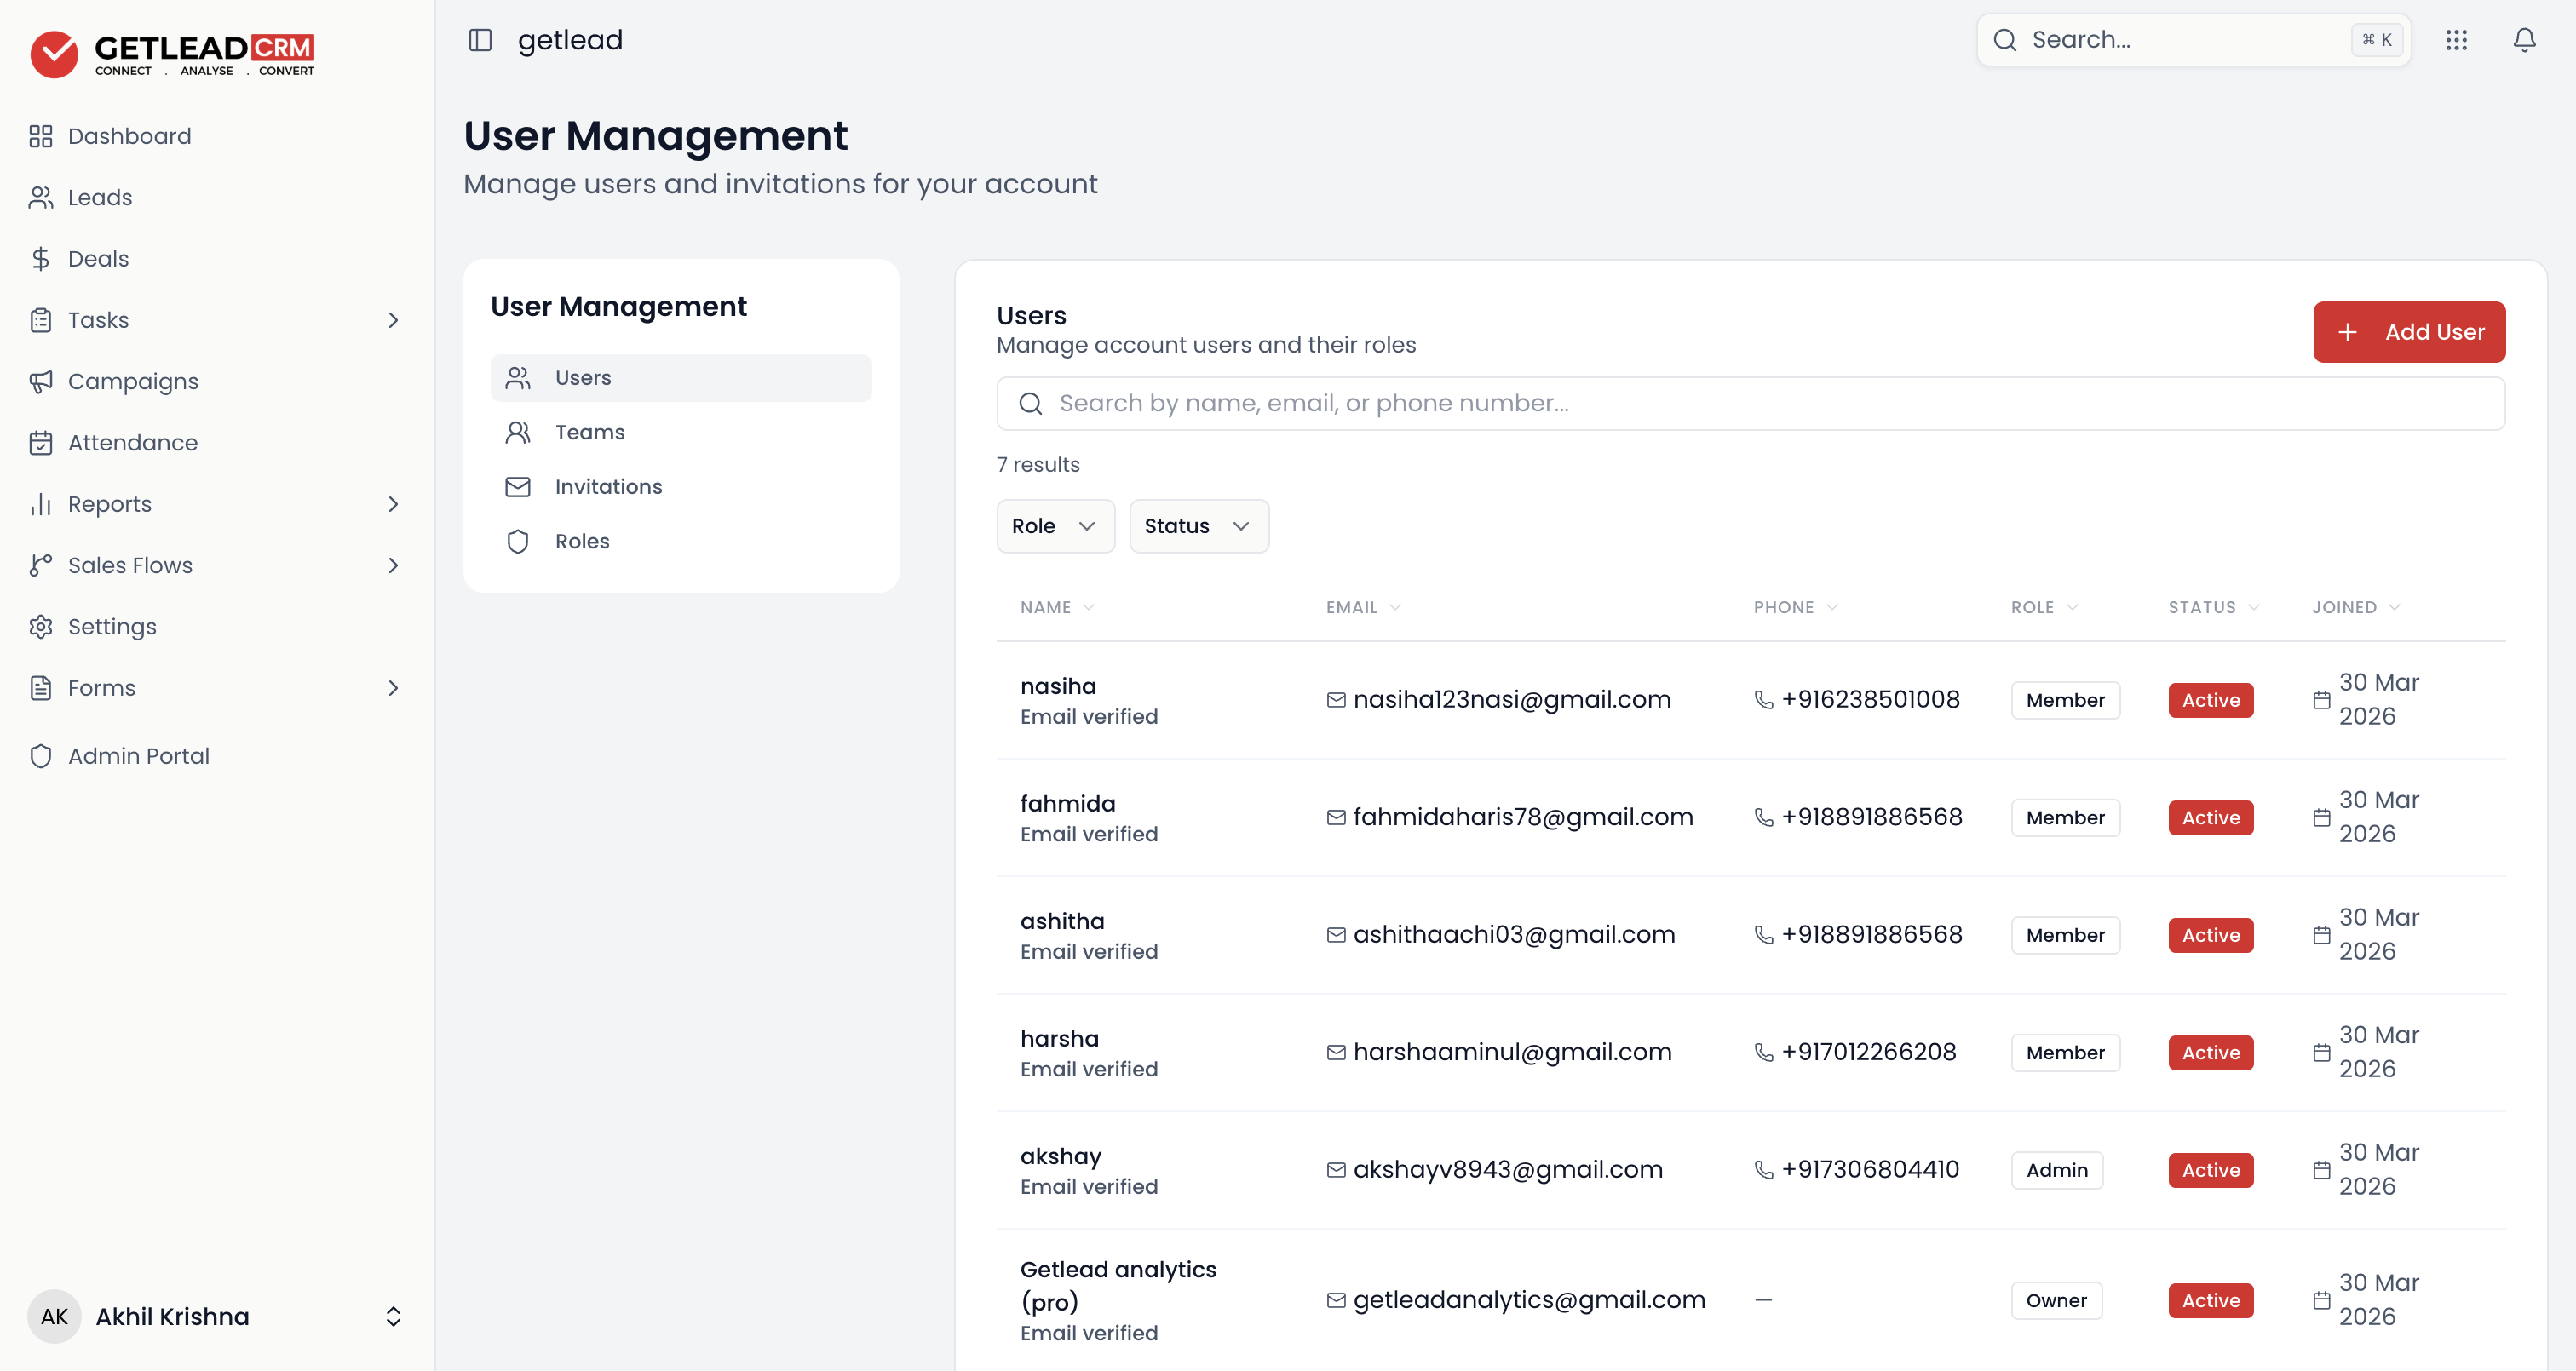Open Dashboard in the sidebar
Viewport: 2576px width, 1371px height.
point(129,136)
